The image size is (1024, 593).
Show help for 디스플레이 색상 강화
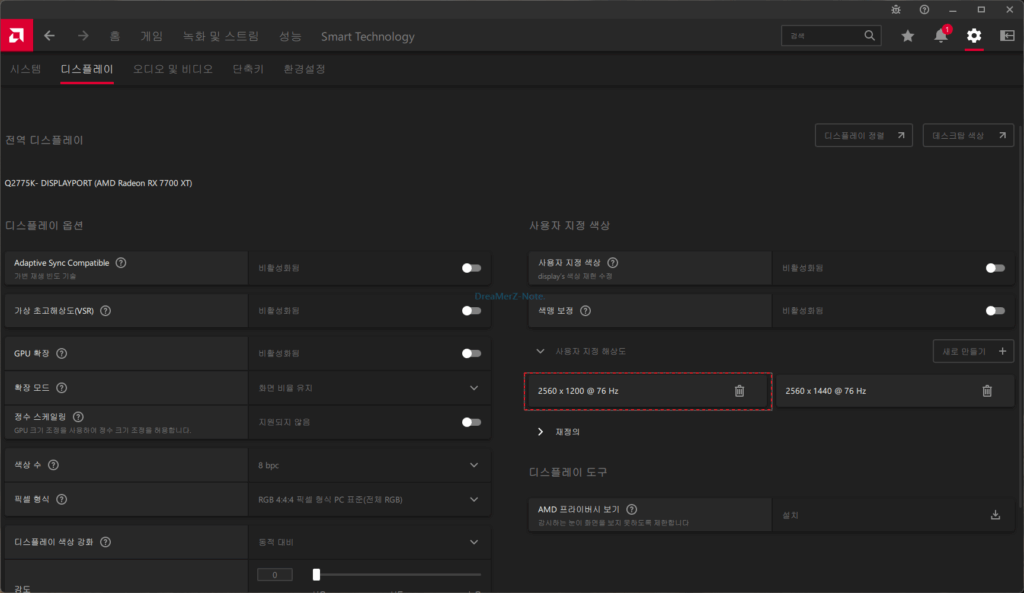(x=105, y=542)
